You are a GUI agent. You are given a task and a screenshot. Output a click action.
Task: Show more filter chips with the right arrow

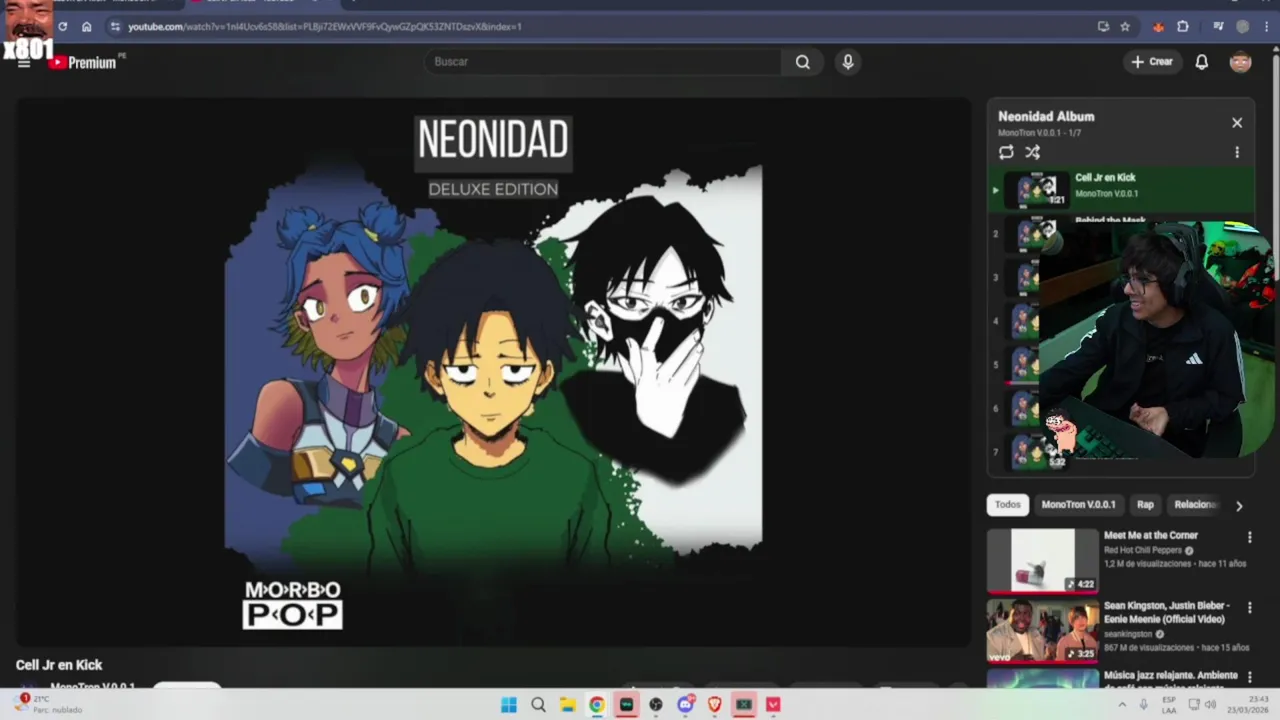point(1239,506)
